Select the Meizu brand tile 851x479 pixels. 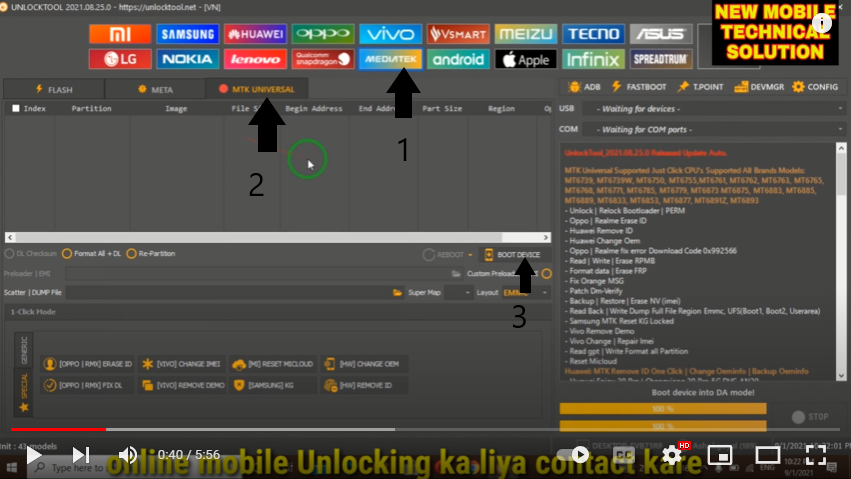(x=525, y=34)
